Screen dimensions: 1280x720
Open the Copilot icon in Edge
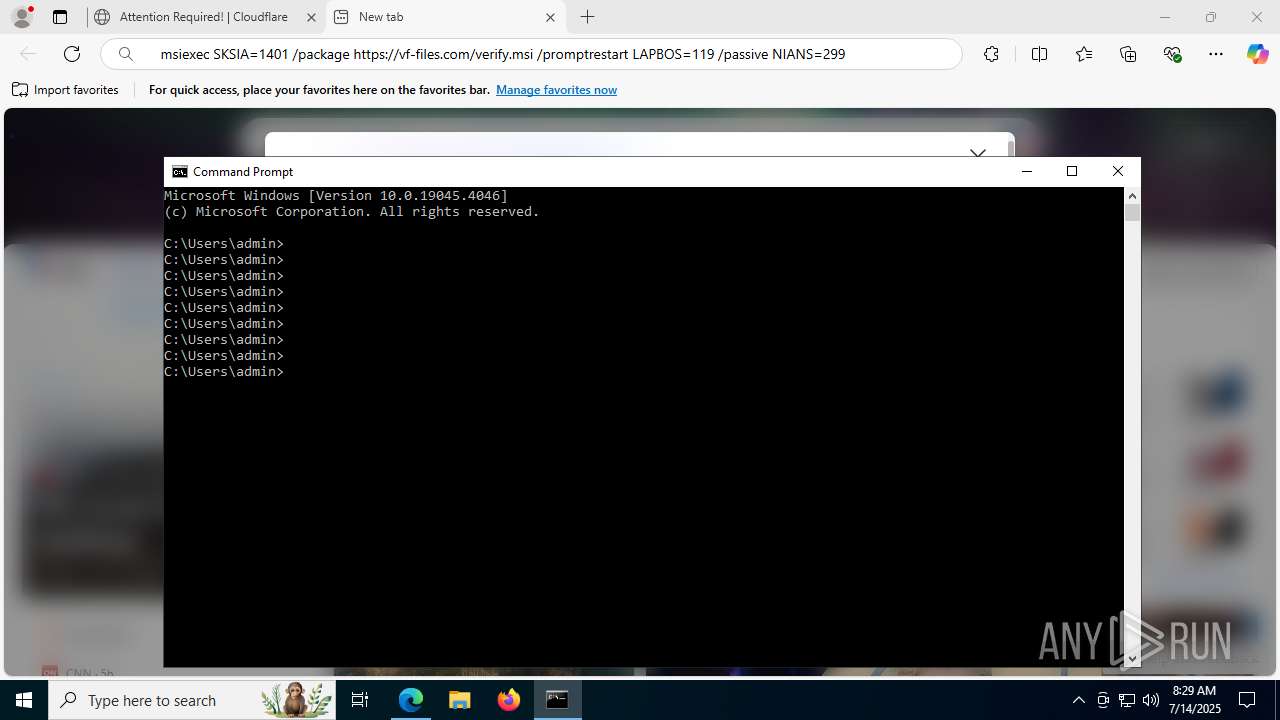pos(1257,54)
